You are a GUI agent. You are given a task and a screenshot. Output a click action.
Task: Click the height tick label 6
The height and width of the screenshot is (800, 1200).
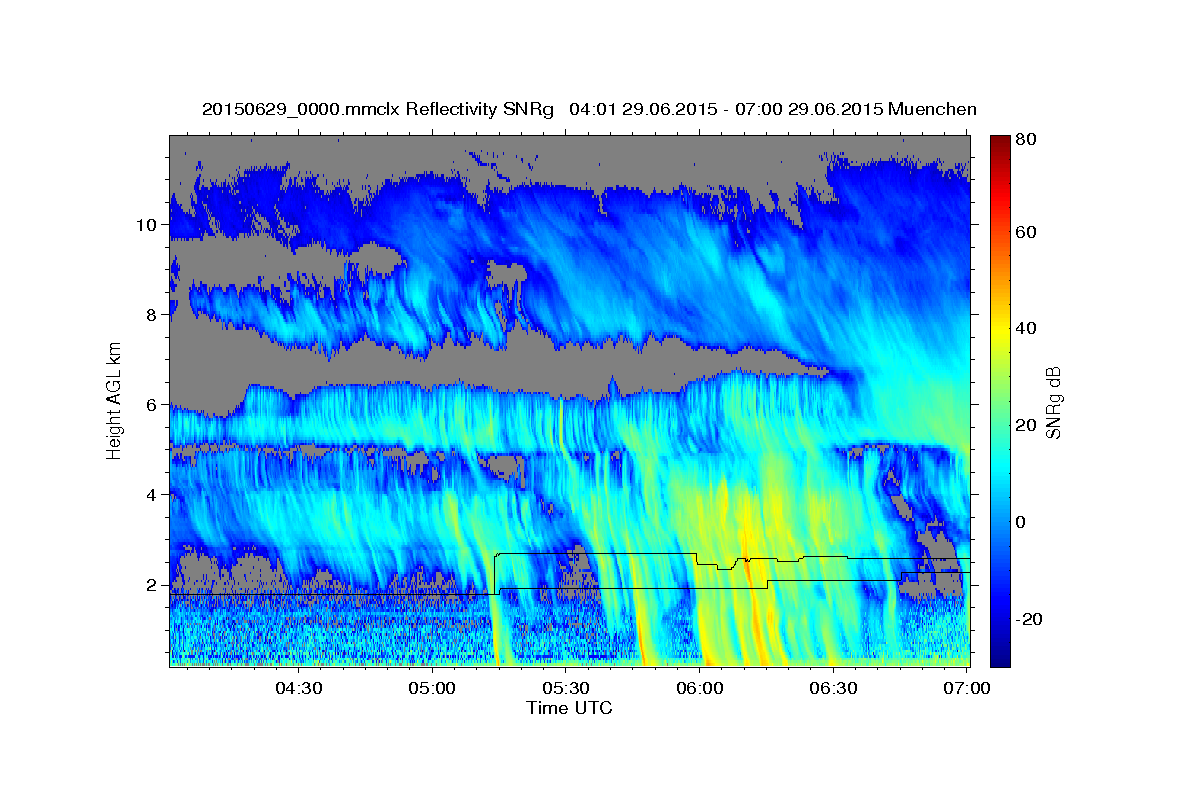click(154, 405)
